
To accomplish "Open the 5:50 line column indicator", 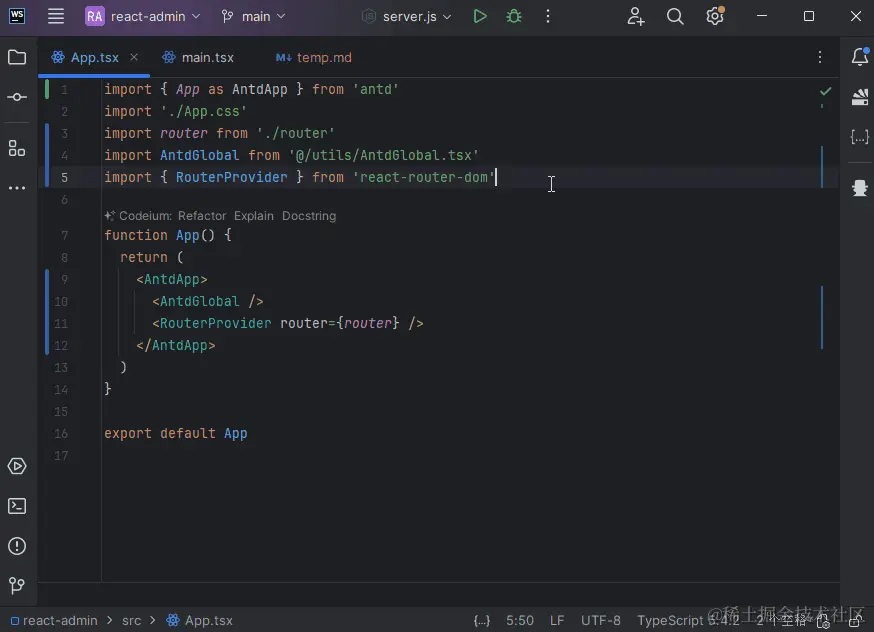I will pos(519,620).
